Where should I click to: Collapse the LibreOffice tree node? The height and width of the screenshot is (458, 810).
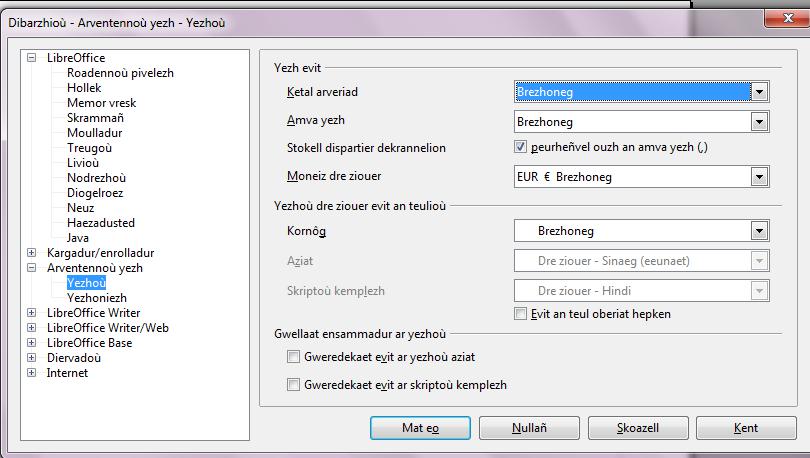click(32, 58)
